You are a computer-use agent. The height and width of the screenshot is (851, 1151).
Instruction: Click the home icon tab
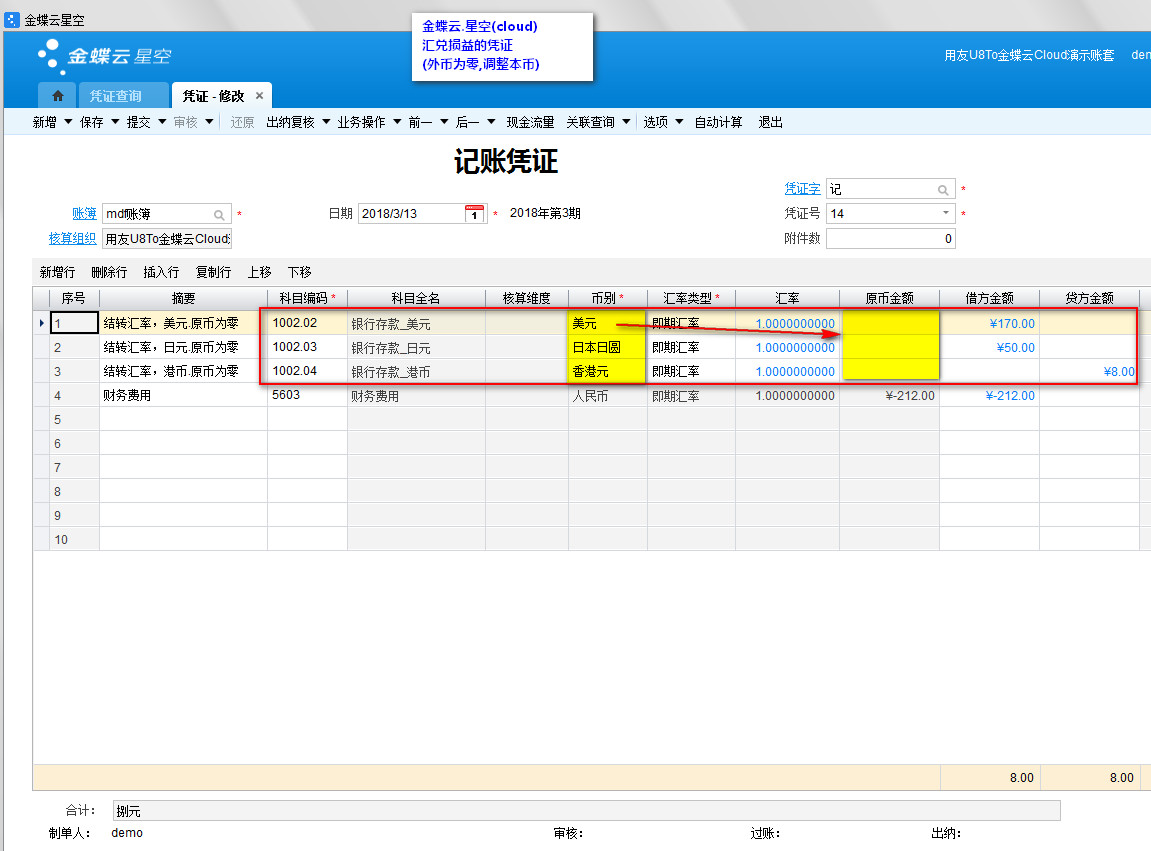click(57, 96)
